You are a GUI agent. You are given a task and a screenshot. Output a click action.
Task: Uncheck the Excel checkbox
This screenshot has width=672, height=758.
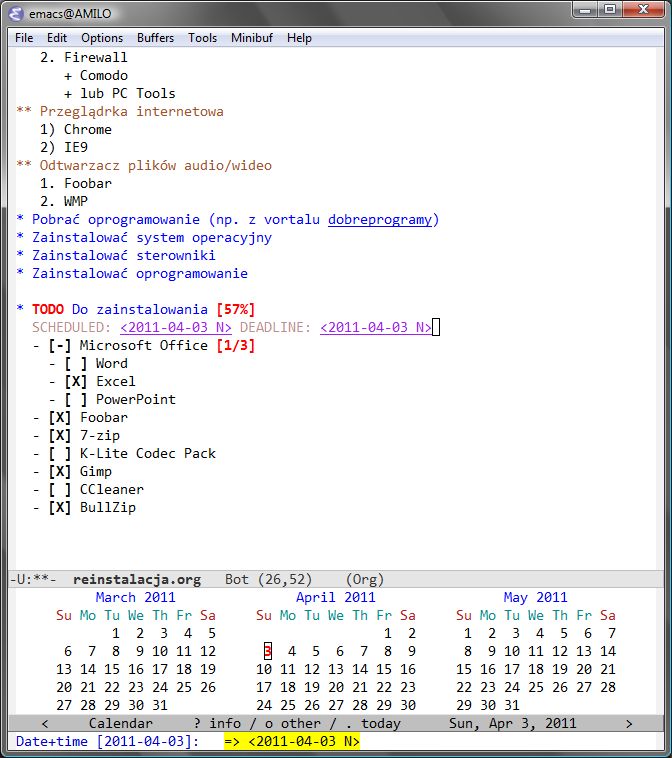pyautogui.click(x=76, y=381)
